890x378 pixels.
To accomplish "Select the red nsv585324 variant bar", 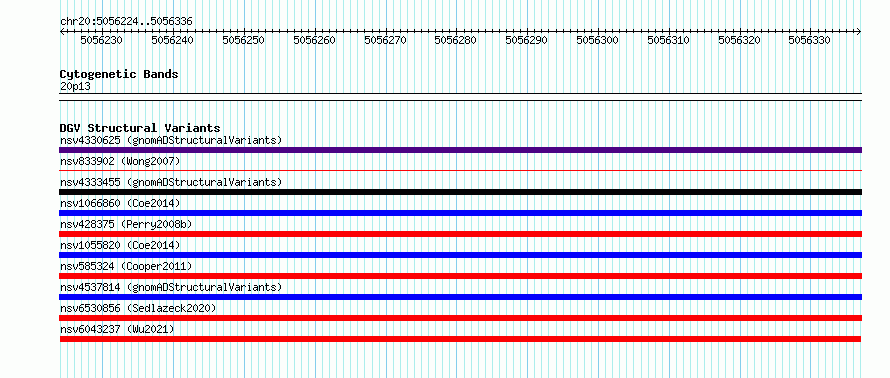I will [460, 276].
